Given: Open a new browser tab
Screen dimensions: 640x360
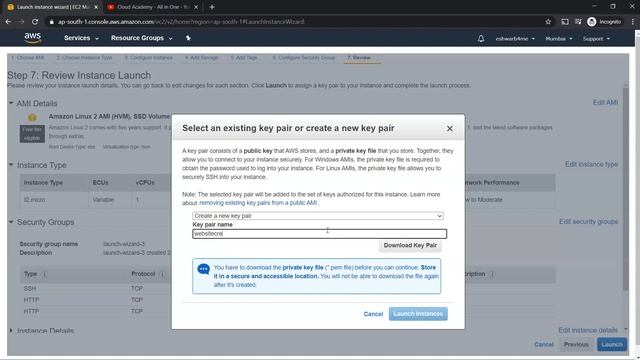Looking at the screenshot, I should (212, 7).
